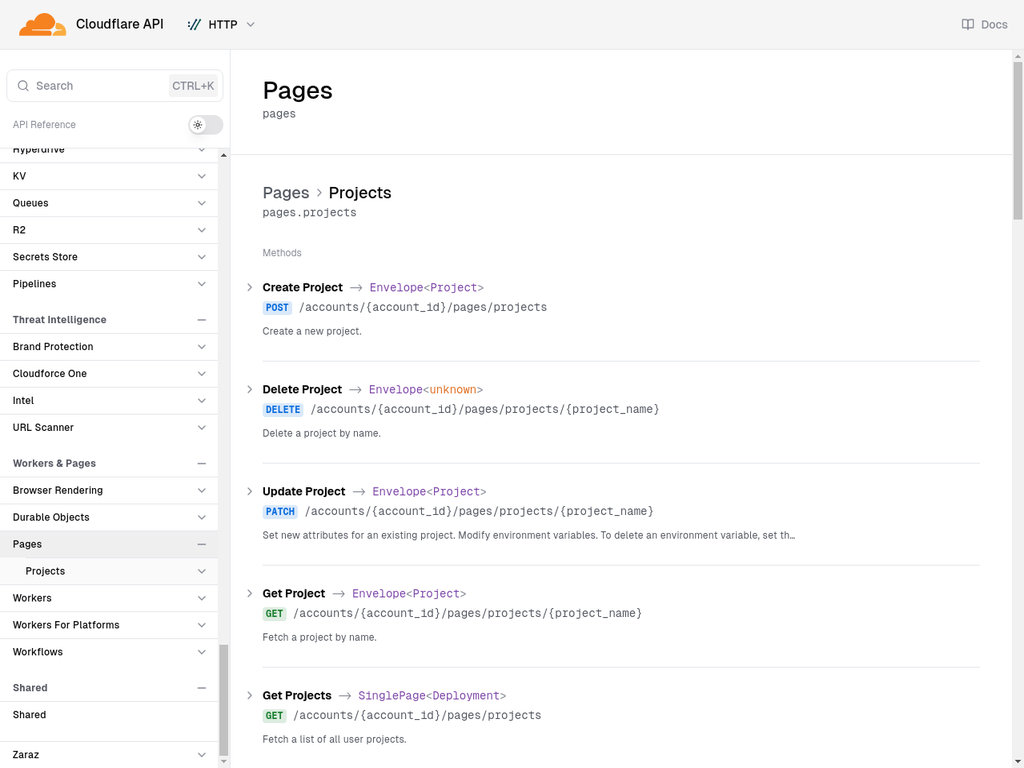Open the Docs book icon
Screen dimensions: 1024x768
(967, 25)
